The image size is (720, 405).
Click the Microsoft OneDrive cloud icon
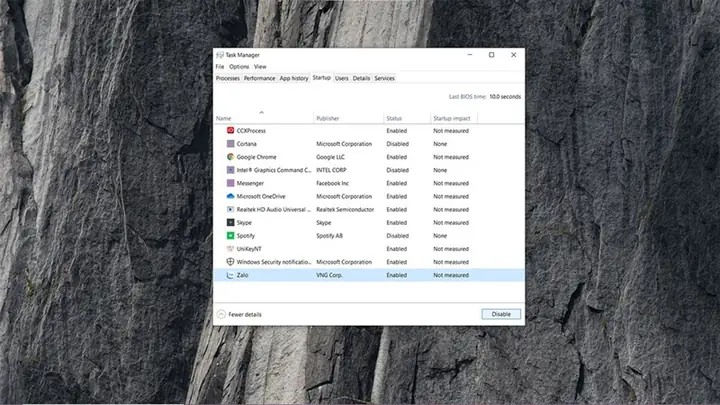coord(231,196)
